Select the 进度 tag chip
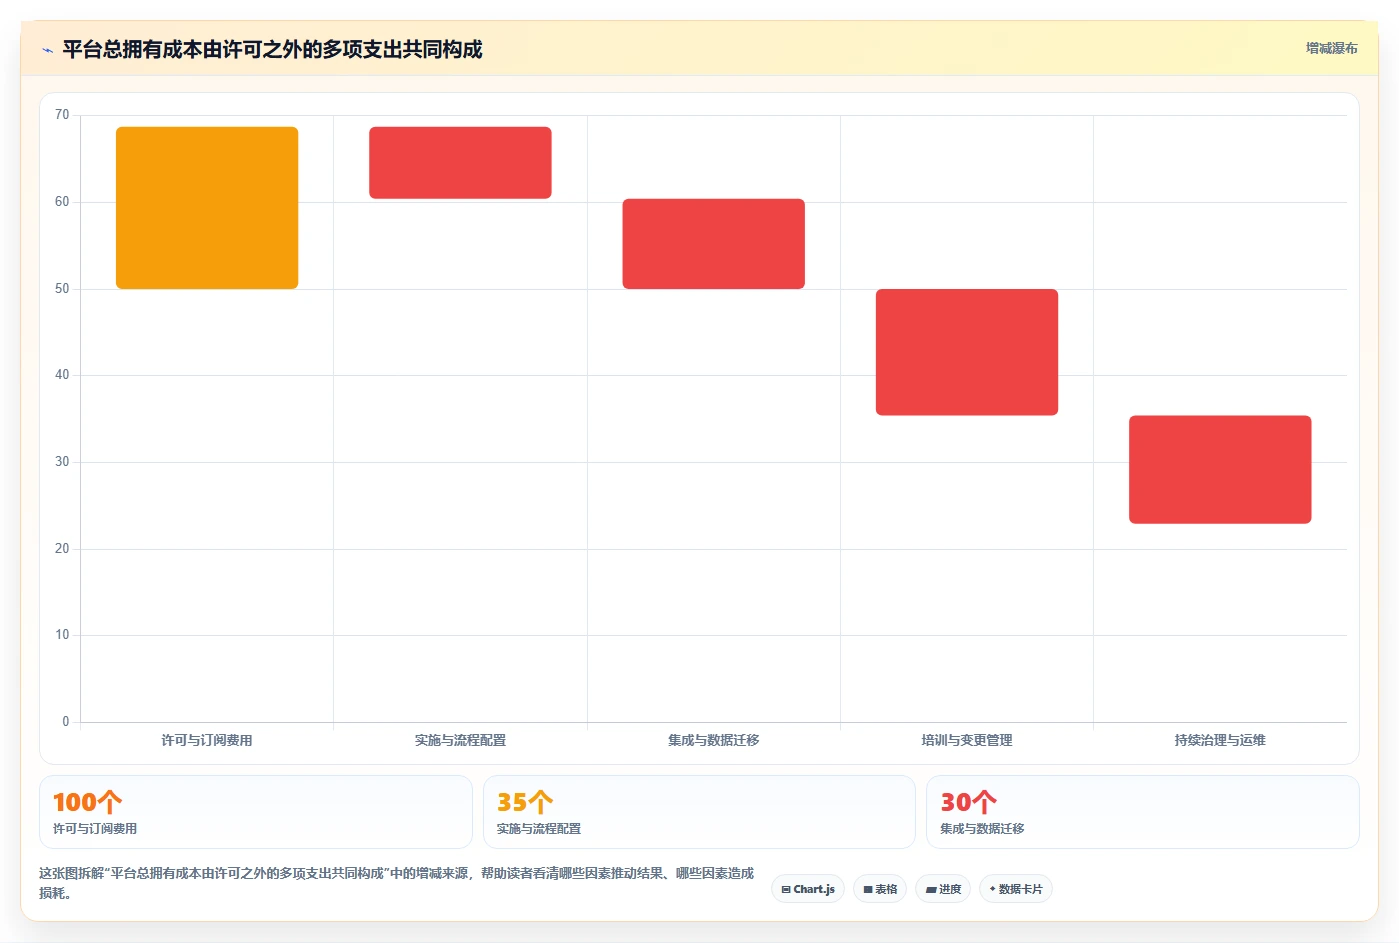Viewport: 1399px width, 943px height. click(943, 889)
